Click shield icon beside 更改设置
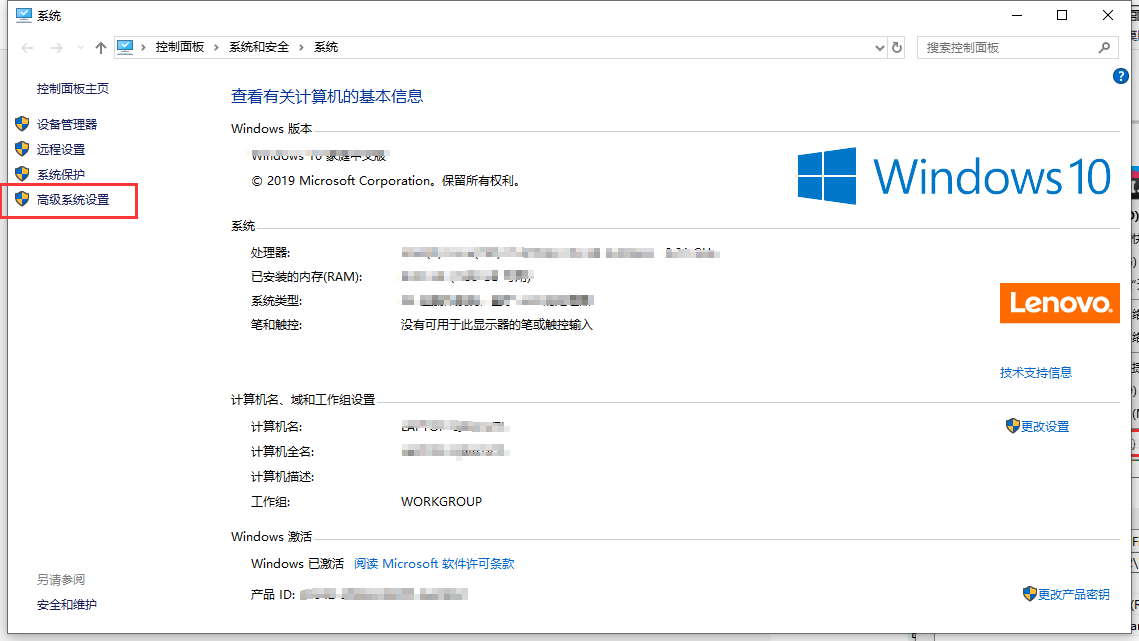The width and height of the screenshot is (1139, 641). click(1013, 426)
